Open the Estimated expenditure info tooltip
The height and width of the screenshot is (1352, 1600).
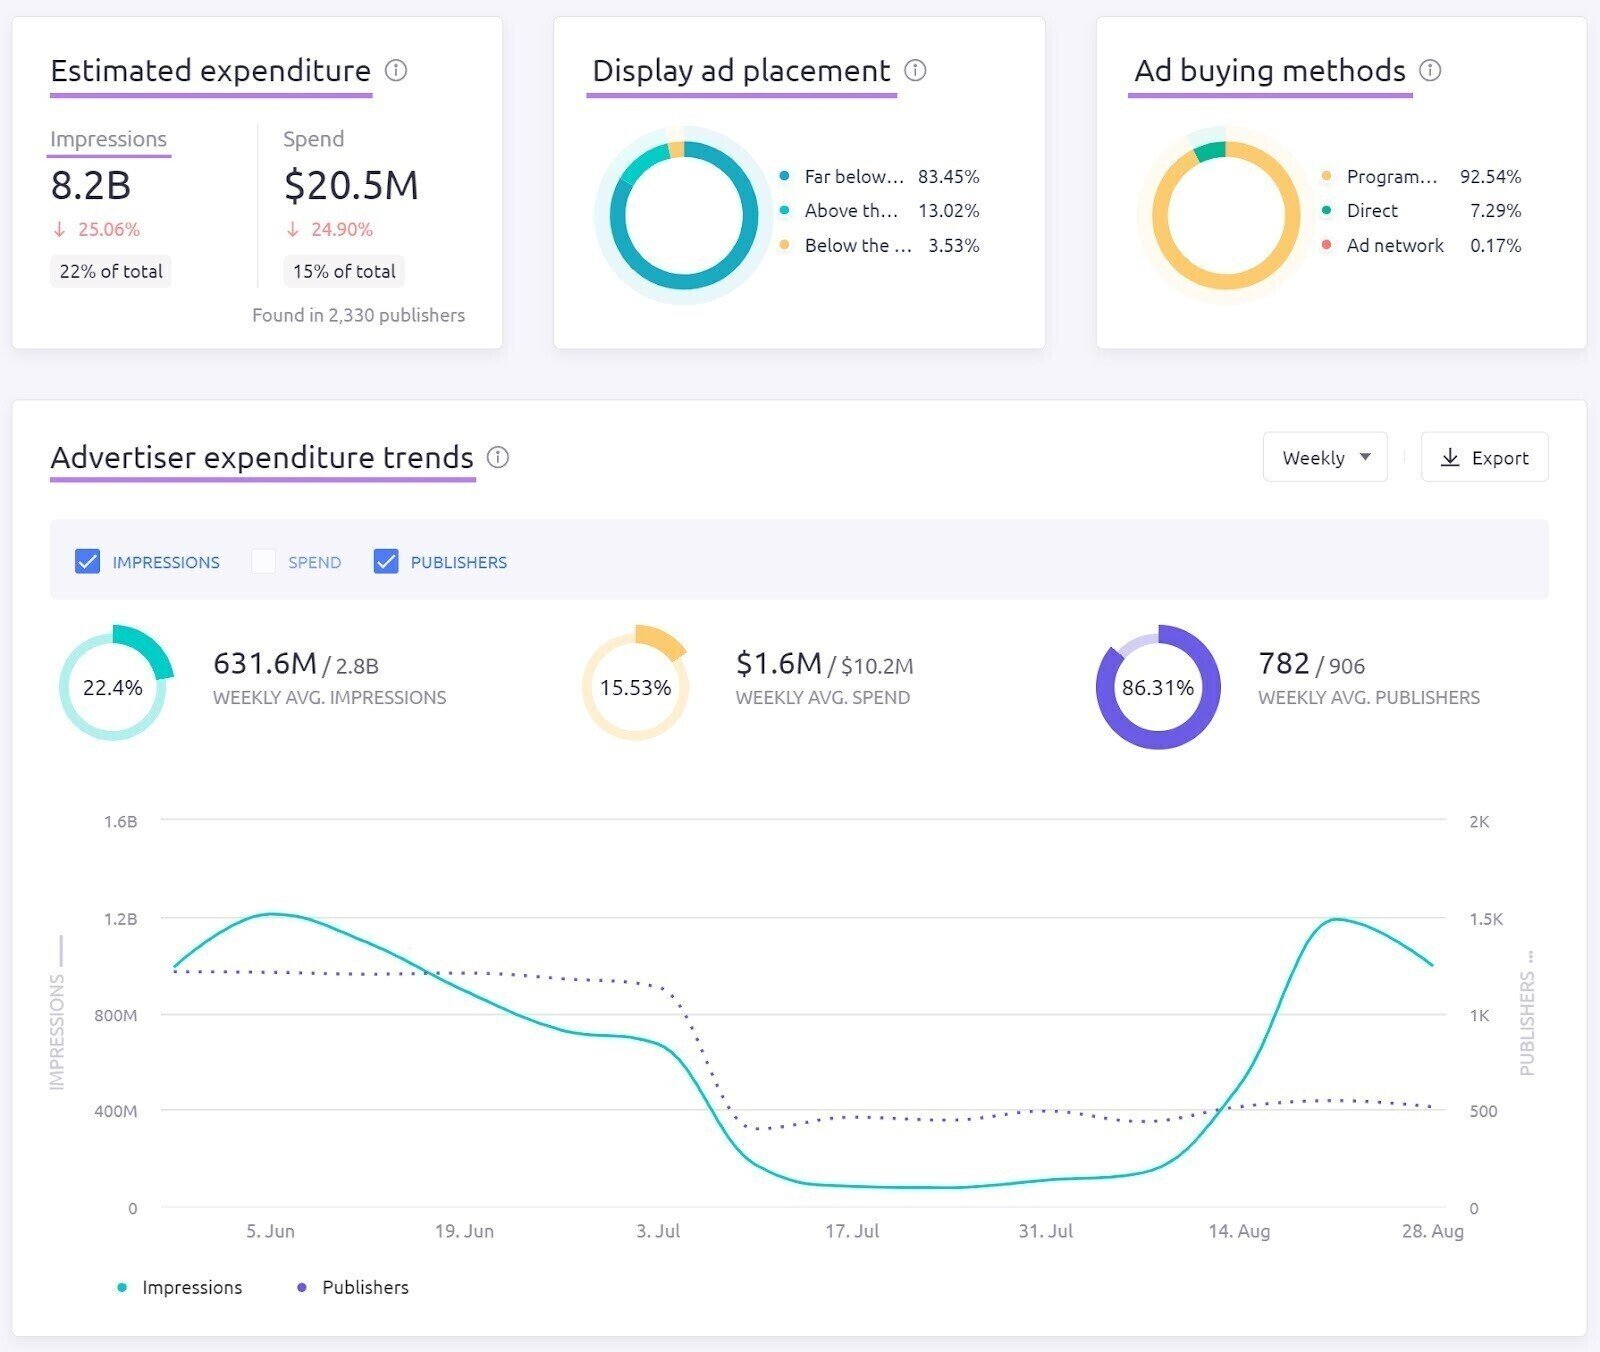tap(398, 71)
